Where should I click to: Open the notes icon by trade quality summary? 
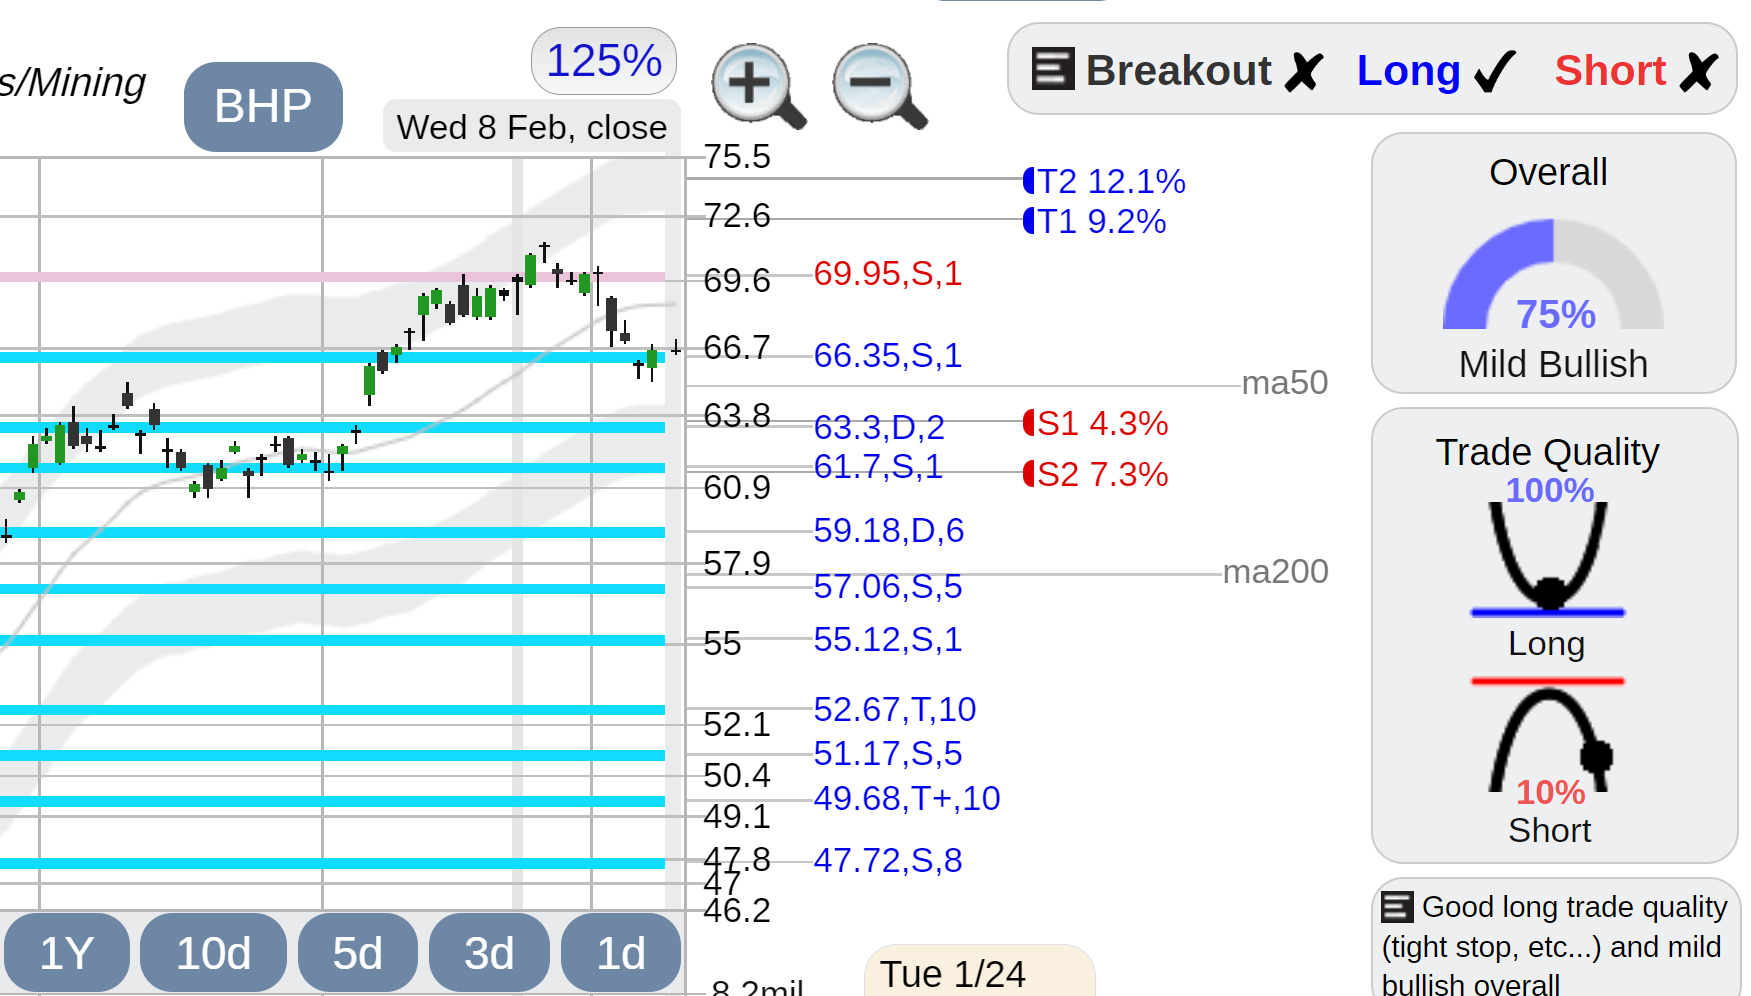1397,907
